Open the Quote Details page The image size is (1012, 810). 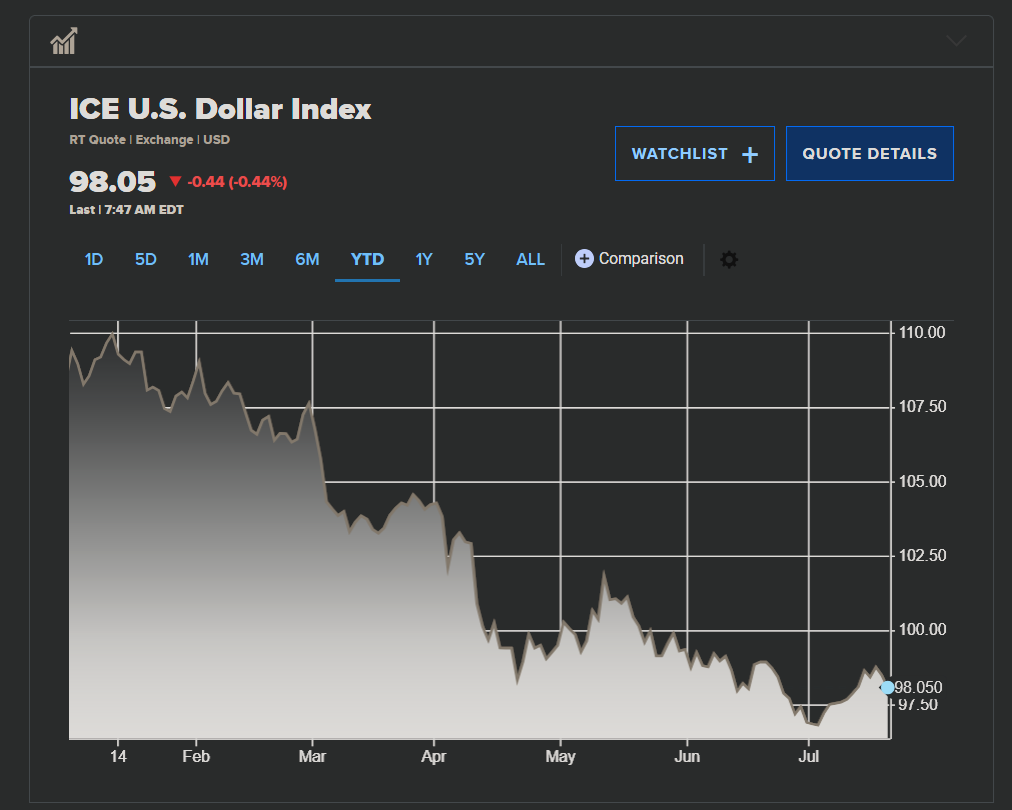(869, 154)
